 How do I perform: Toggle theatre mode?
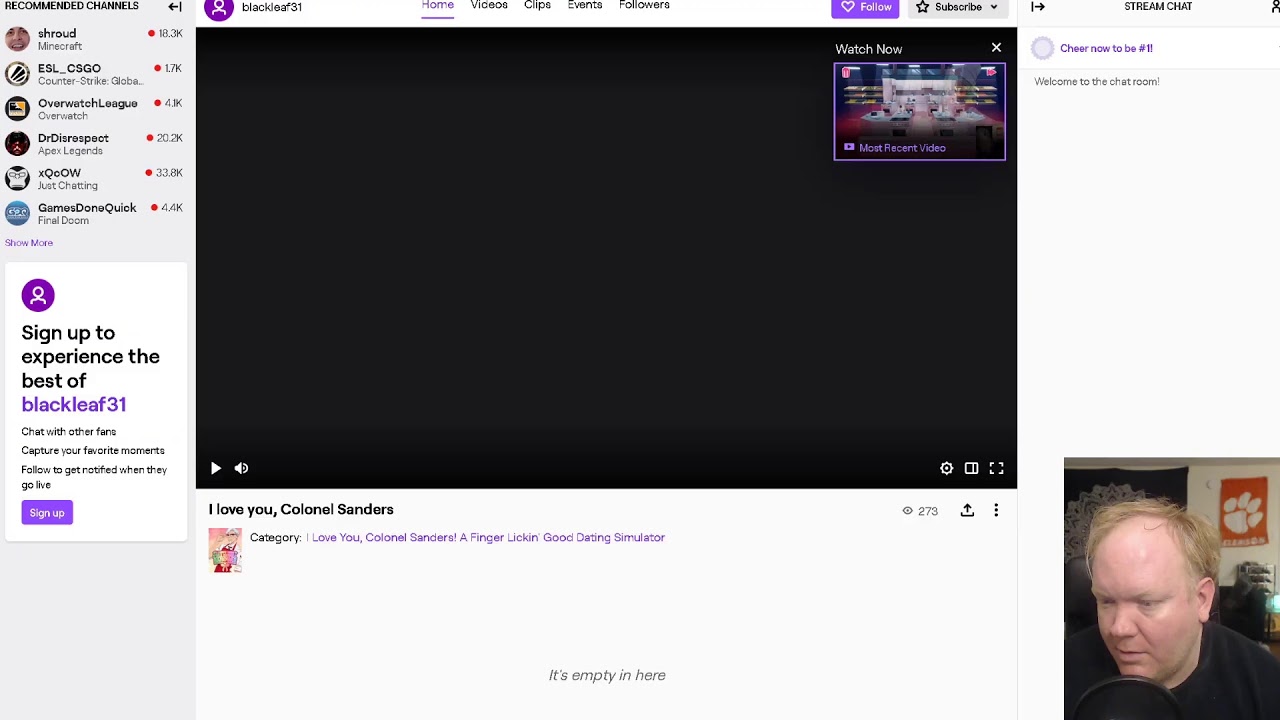click(x=971, y=468)
